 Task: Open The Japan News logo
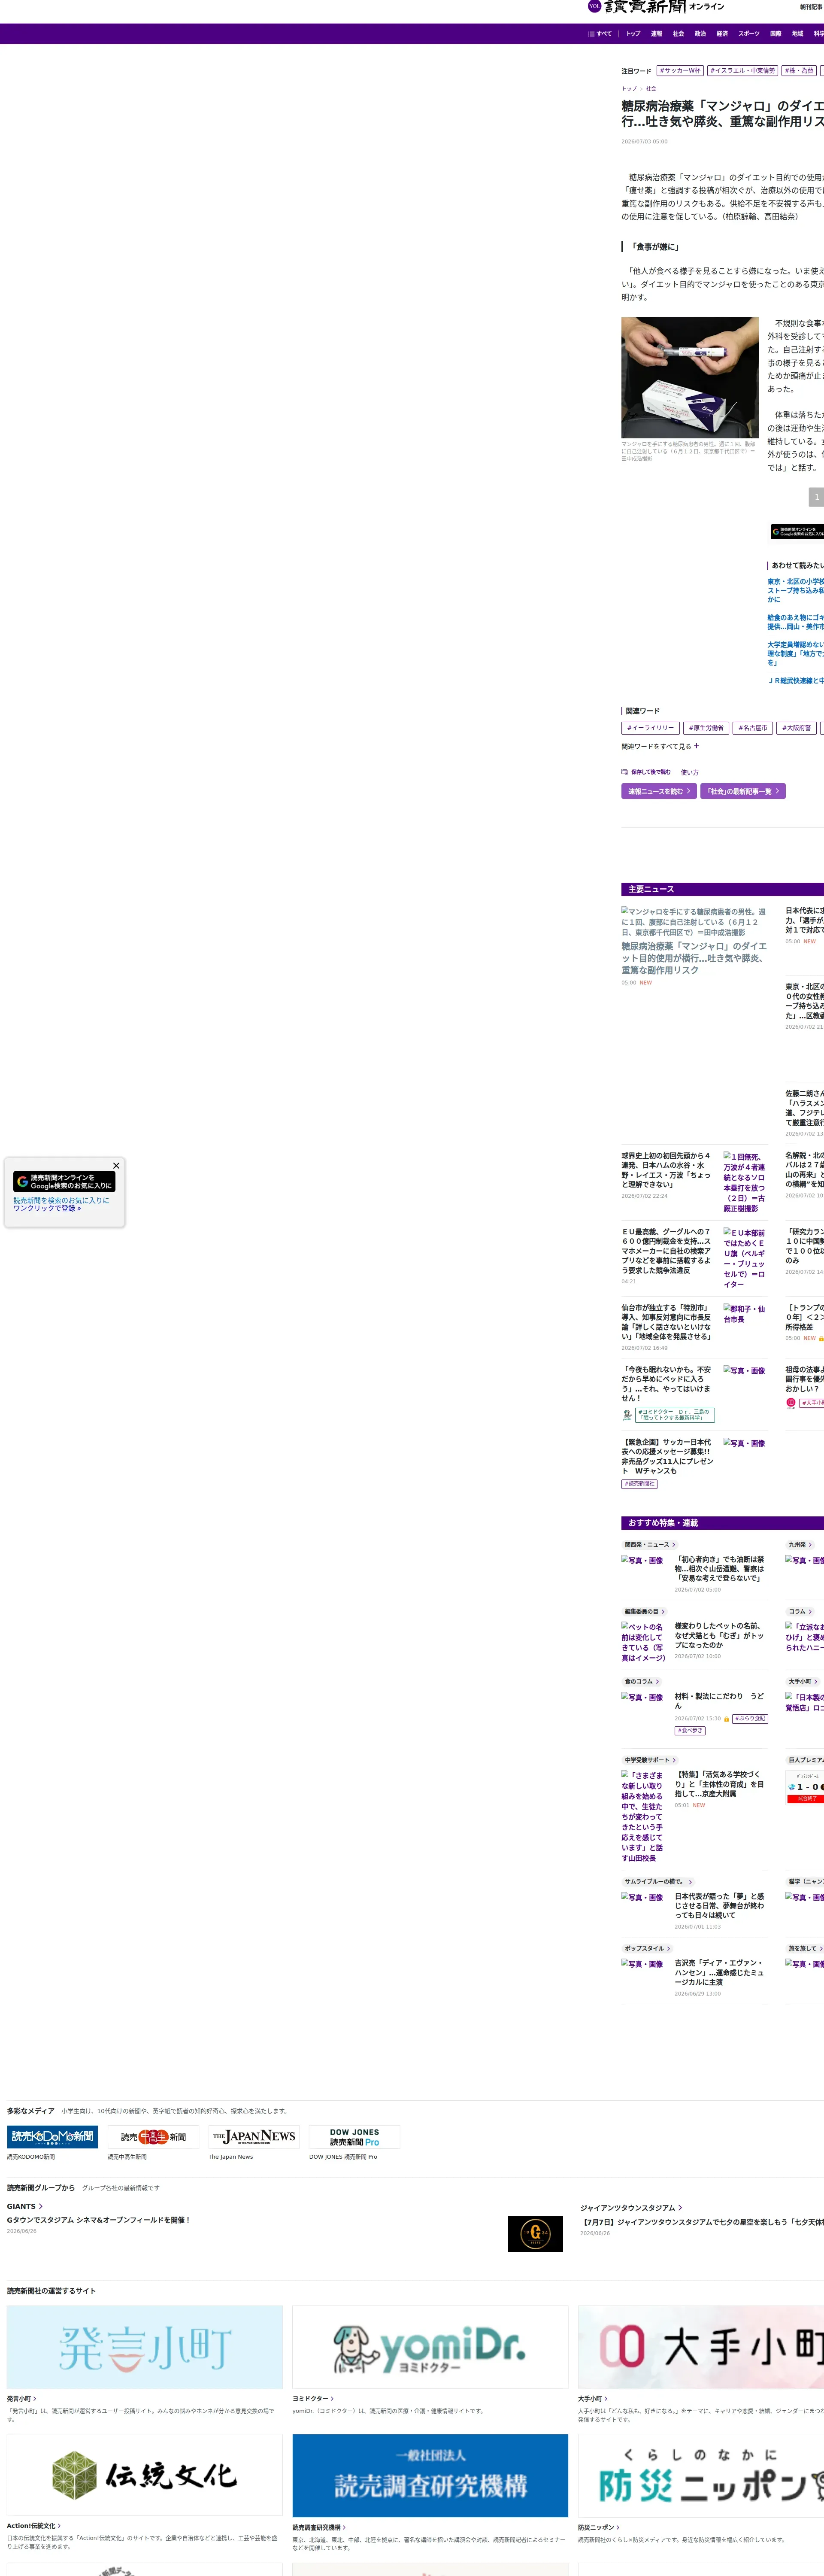[254, 2136]
